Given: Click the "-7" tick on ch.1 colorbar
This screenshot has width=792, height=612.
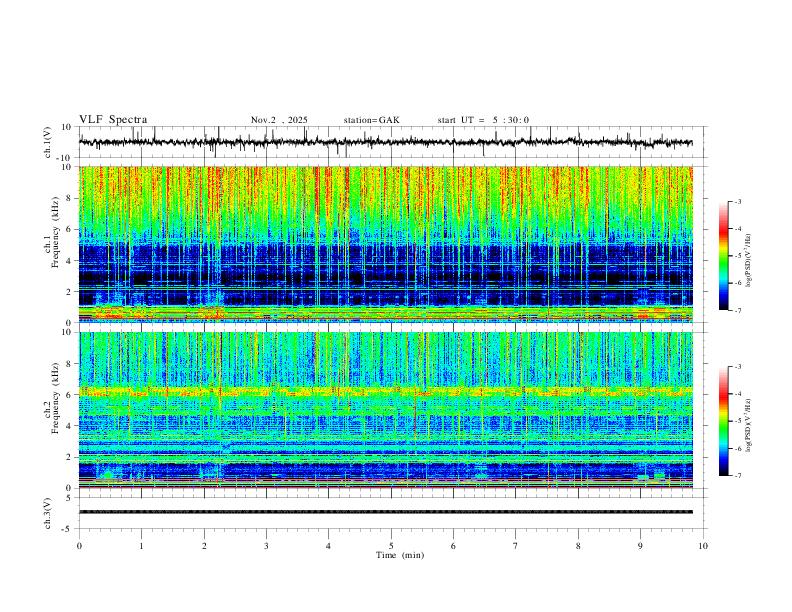Looking at the screenshot, I should point(737,311).
